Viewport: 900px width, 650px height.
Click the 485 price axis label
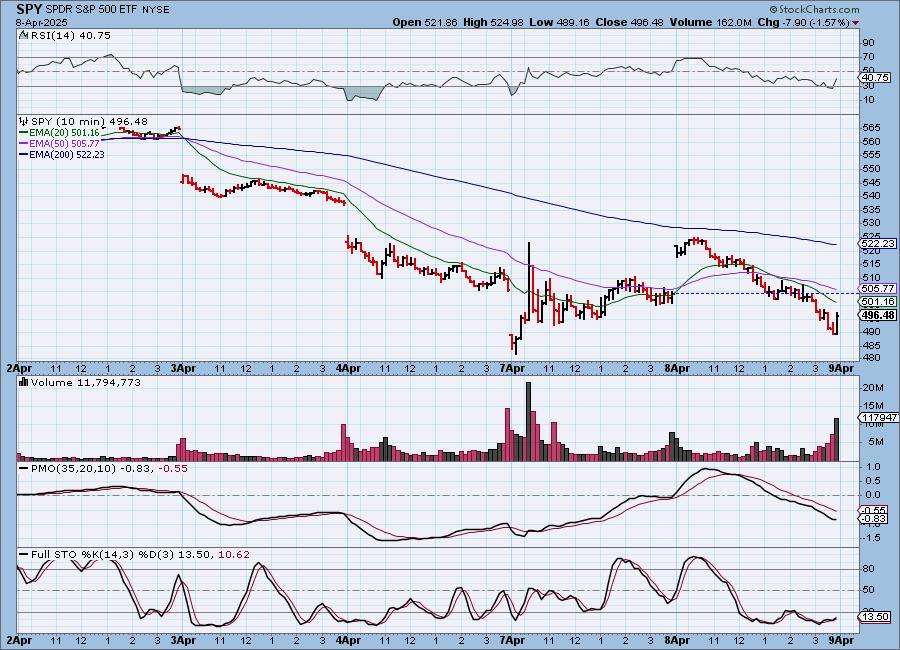[871, 345]
